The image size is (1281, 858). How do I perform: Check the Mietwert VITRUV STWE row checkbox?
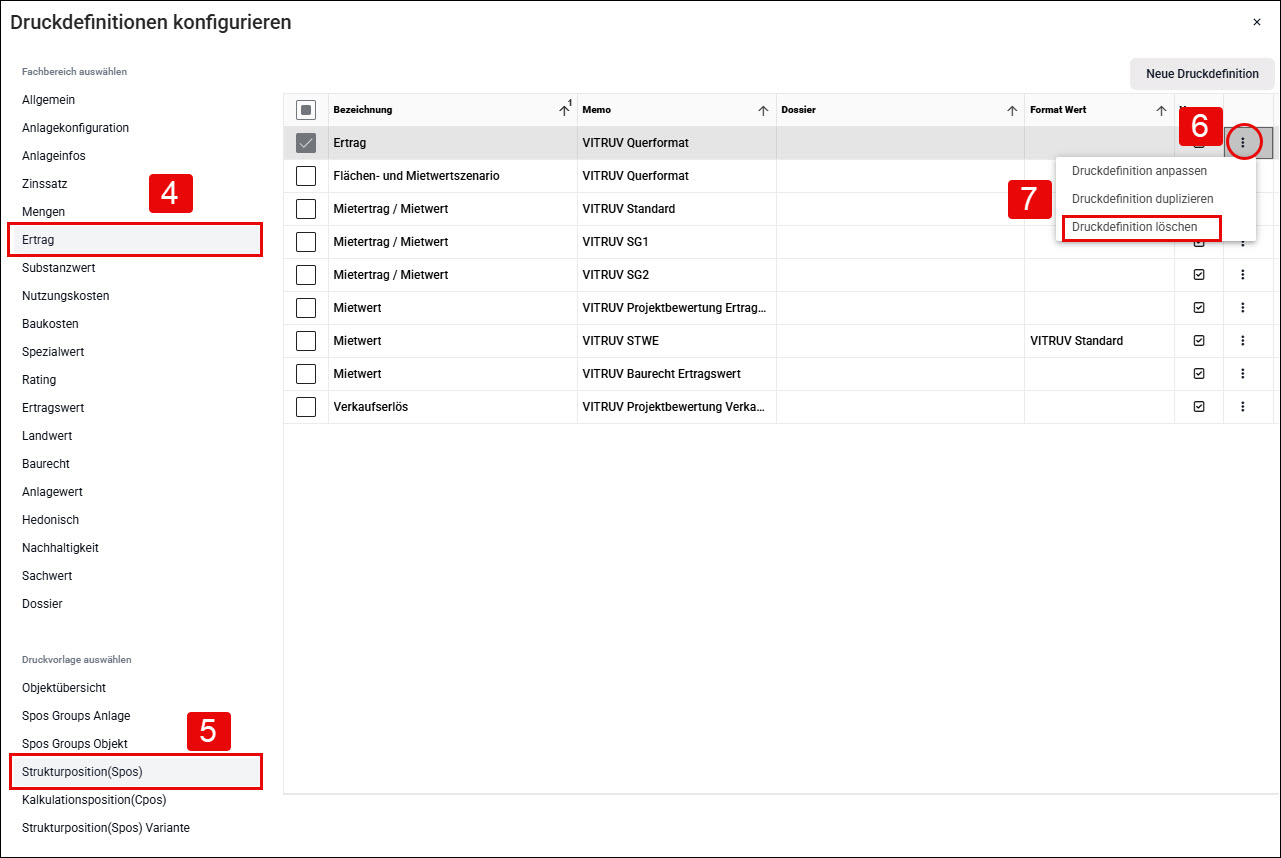pos(306,341)
